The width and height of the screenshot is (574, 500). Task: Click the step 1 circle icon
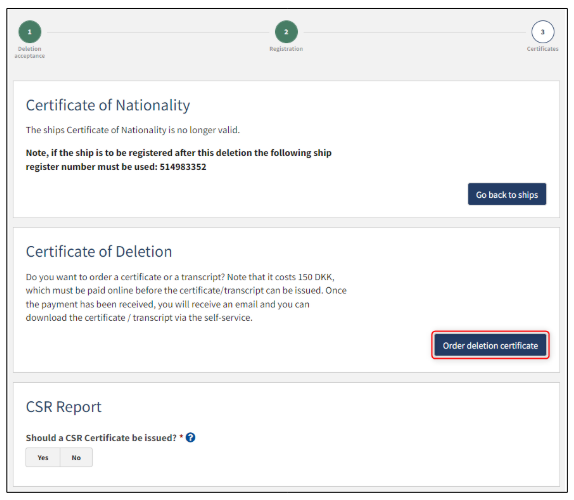point(30,32)
